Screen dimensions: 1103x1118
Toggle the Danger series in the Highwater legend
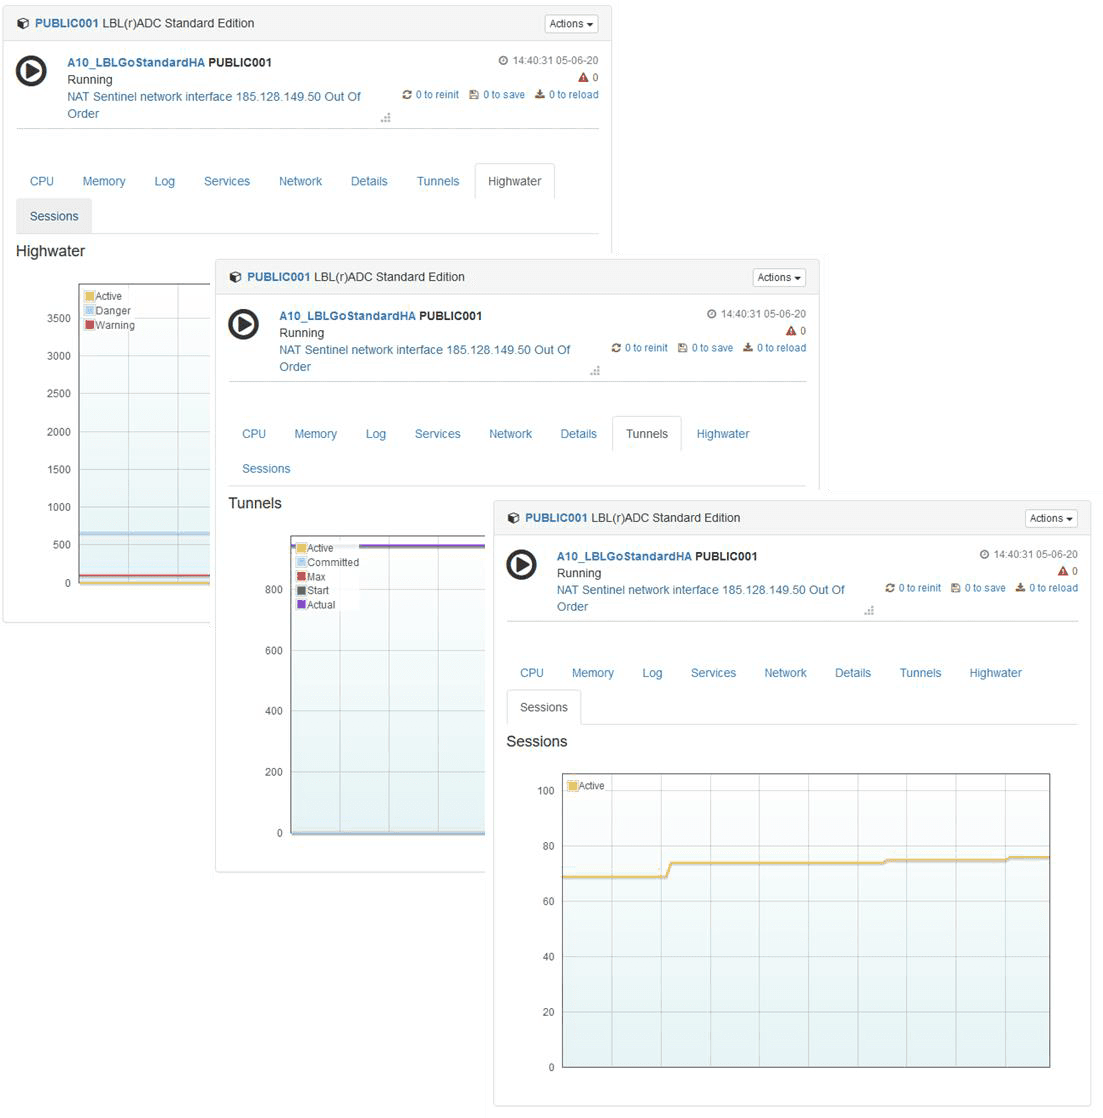coord(112,311)
